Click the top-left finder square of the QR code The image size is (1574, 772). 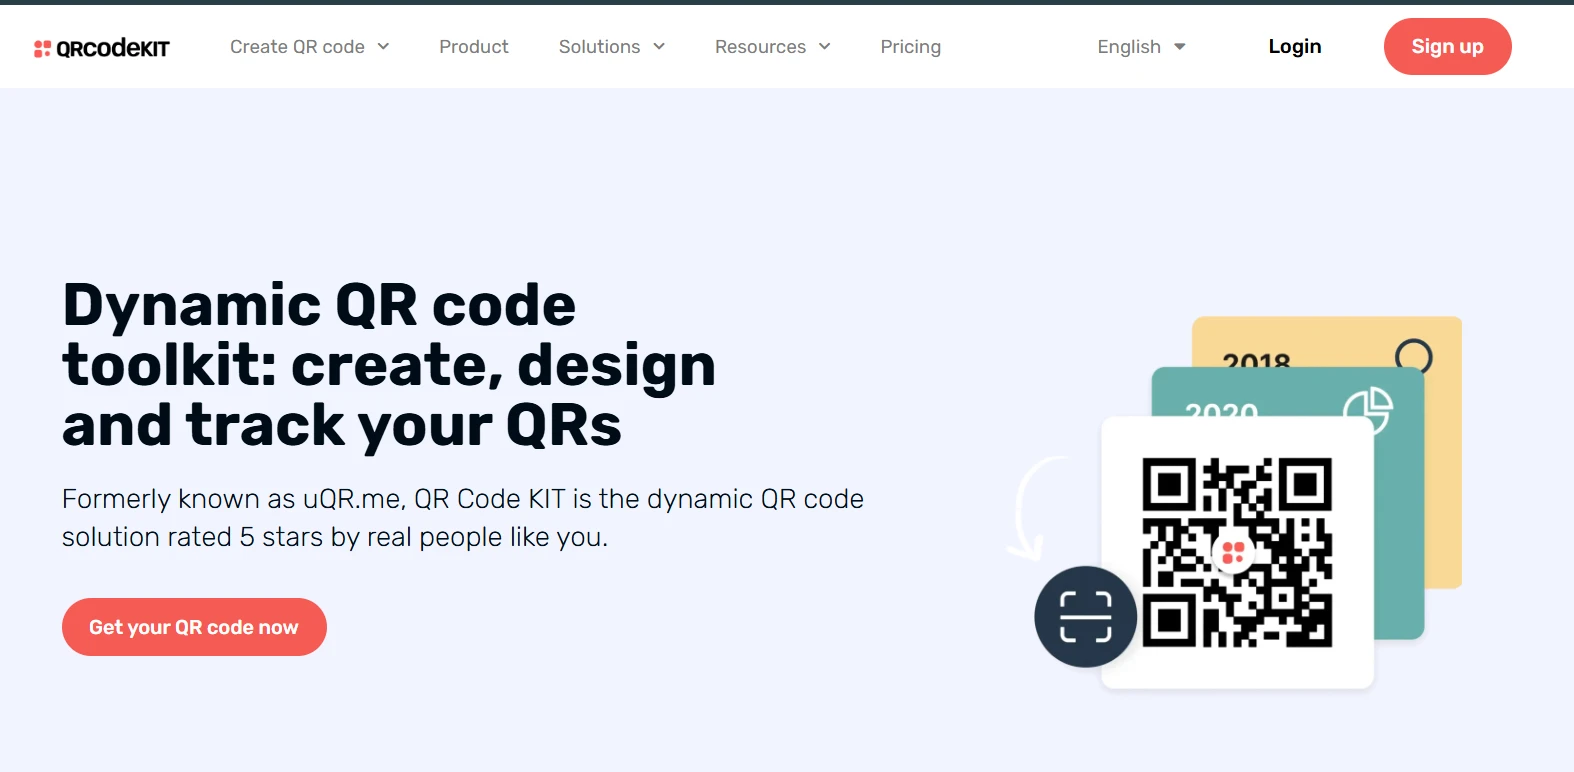pyautogui.click(x=1169, y=485)
